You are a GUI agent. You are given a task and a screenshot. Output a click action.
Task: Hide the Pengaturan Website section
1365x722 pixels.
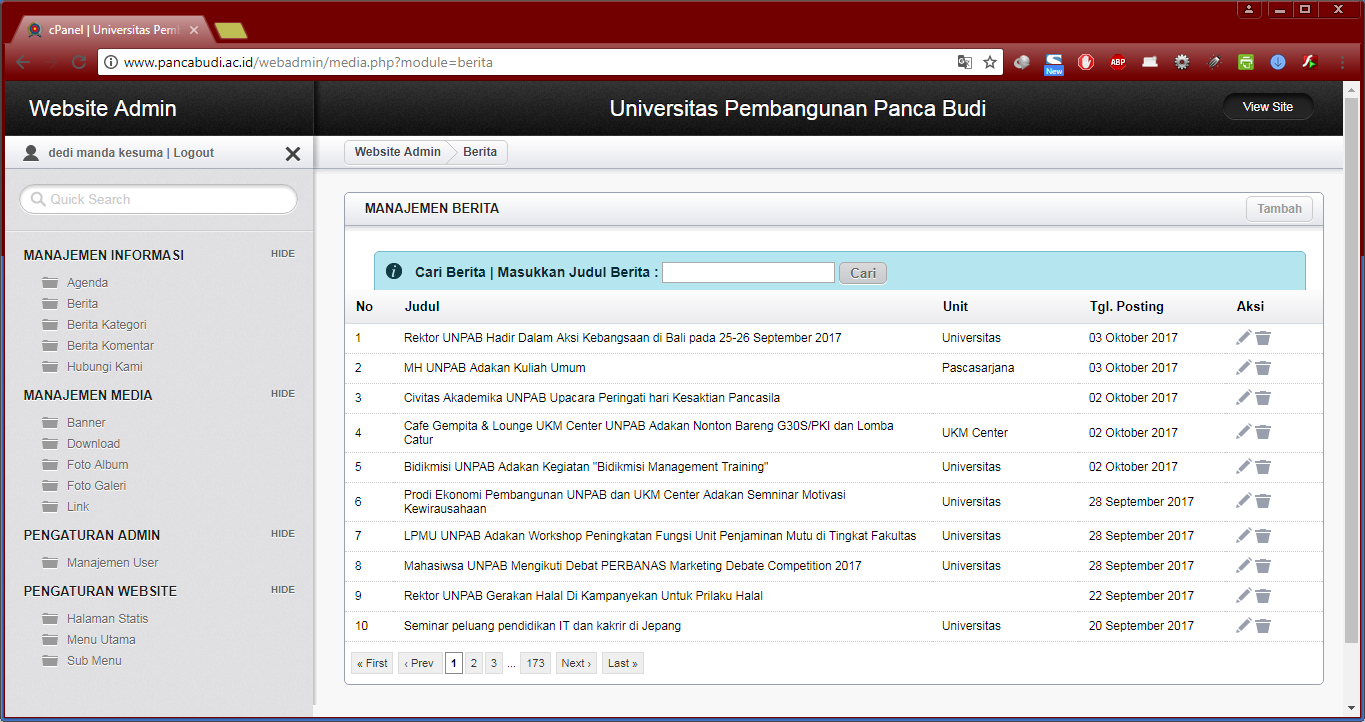(282, 590)
